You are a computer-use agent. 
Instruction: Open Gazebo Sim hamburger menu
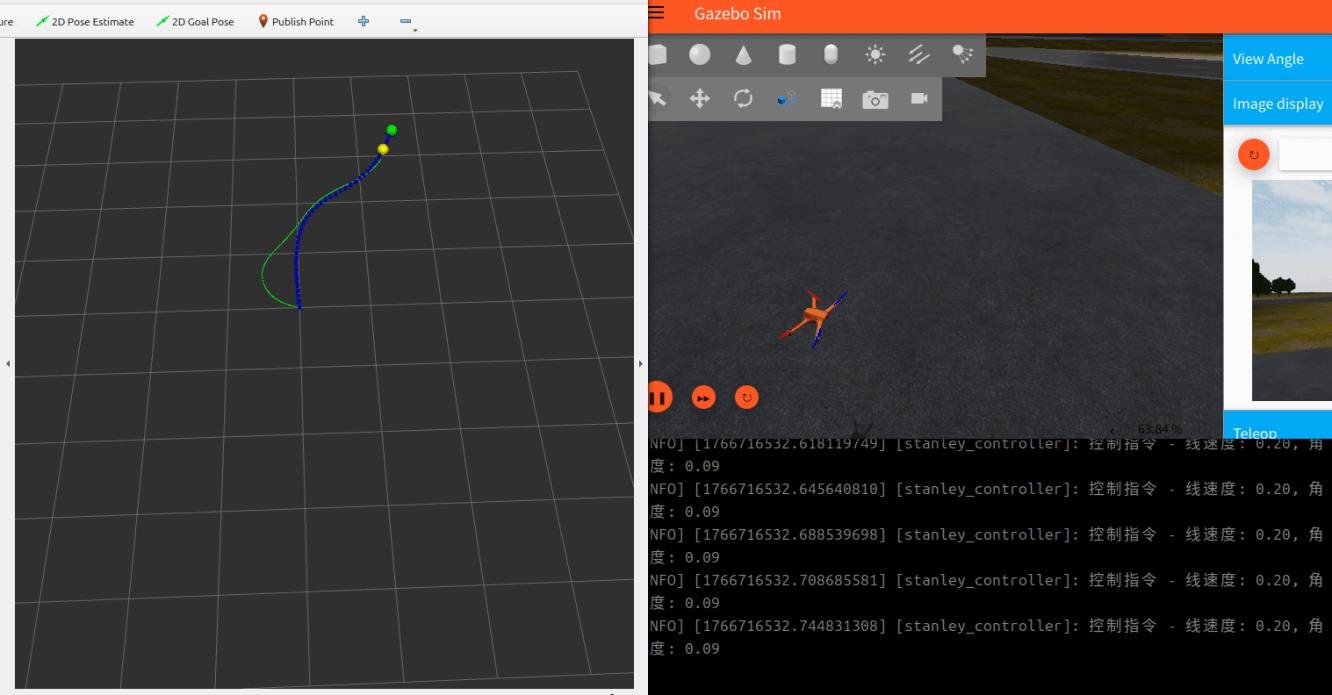[657, 13]
